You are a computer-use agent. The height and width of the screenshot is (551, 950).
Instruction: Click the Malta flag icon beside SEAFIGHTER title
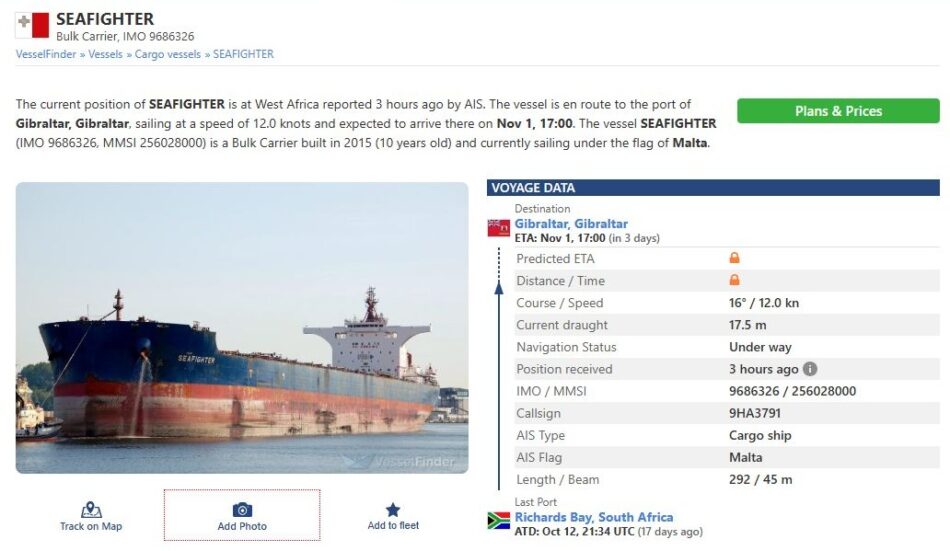(32, 25)
